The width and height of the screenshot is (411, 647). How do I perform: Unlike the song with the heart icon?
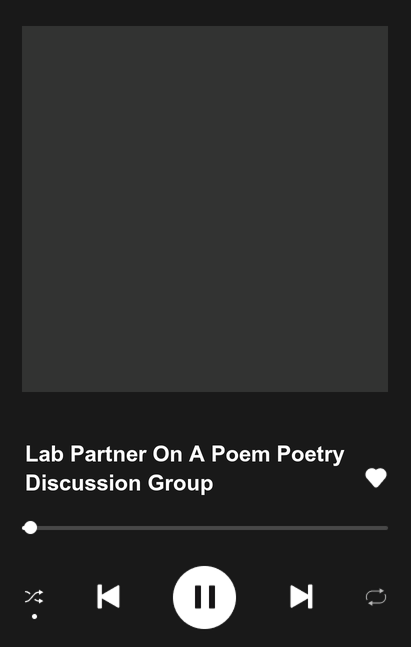[376, 478]
